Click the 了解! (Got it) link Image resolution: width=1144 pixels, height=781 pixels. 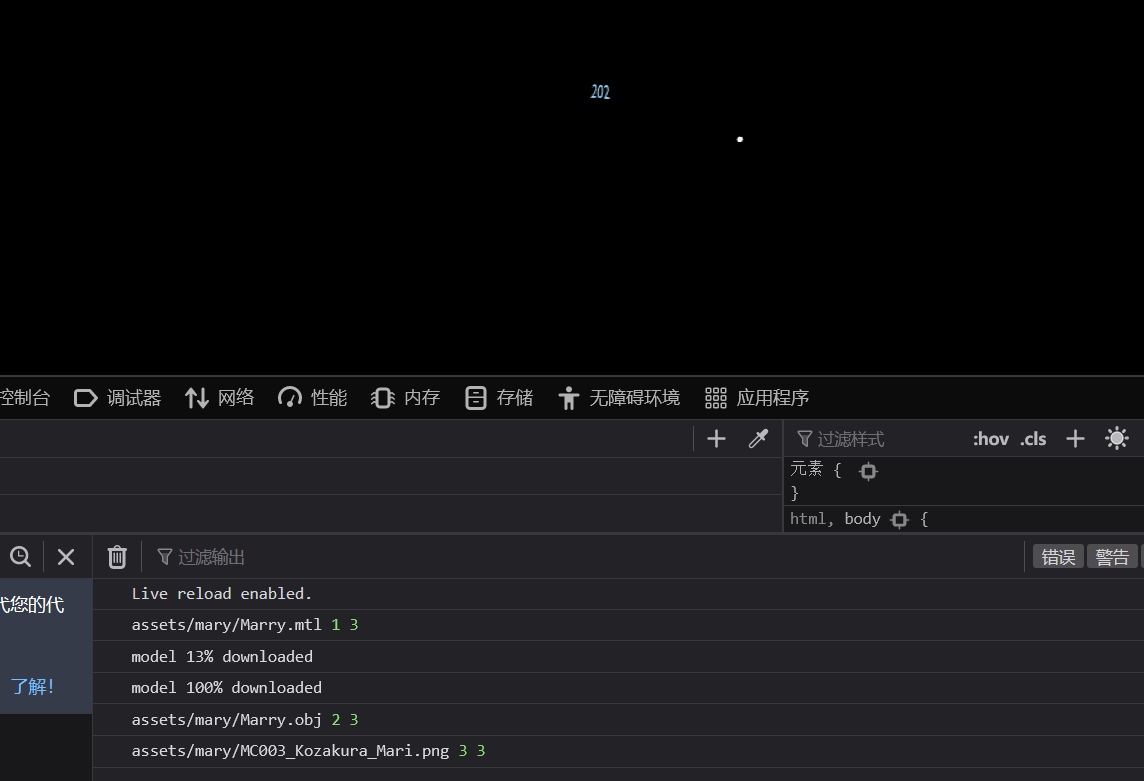pos(33,687)
